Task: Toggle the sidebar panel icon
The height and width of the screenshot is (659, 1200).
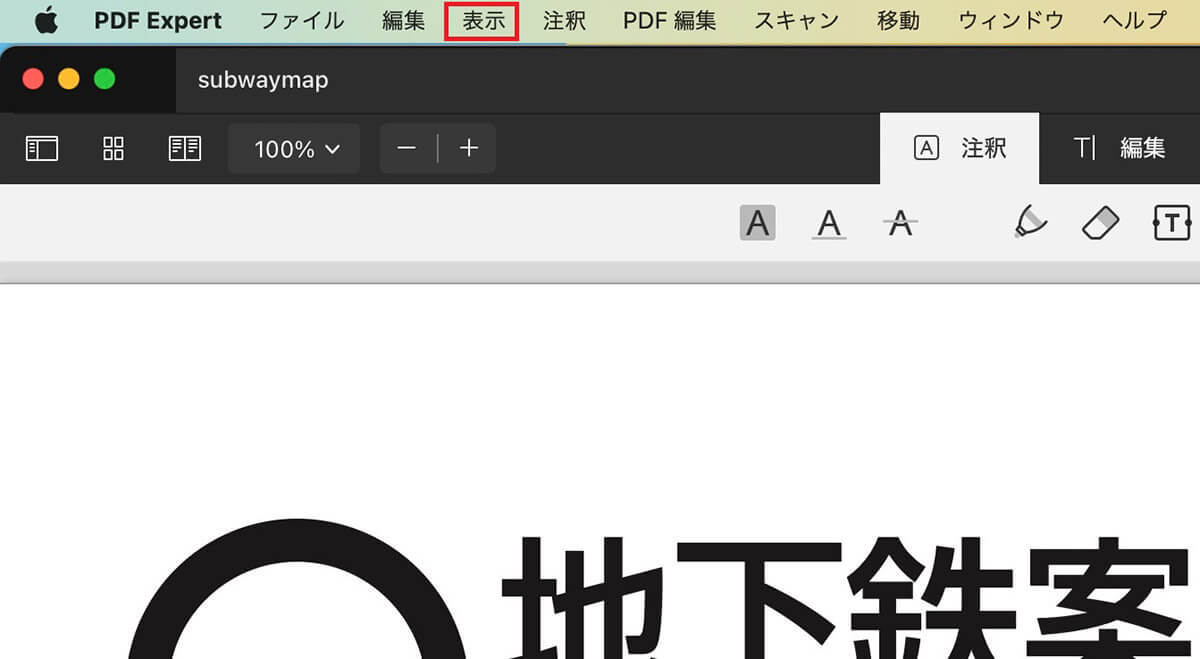Action: [x=42, y=149]
